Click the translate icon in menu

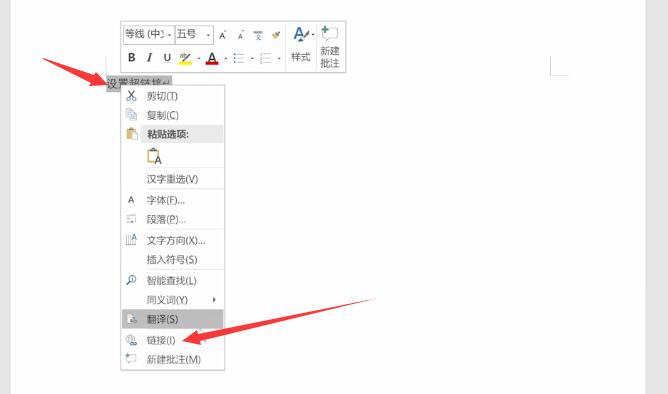[x=132, y=319]
